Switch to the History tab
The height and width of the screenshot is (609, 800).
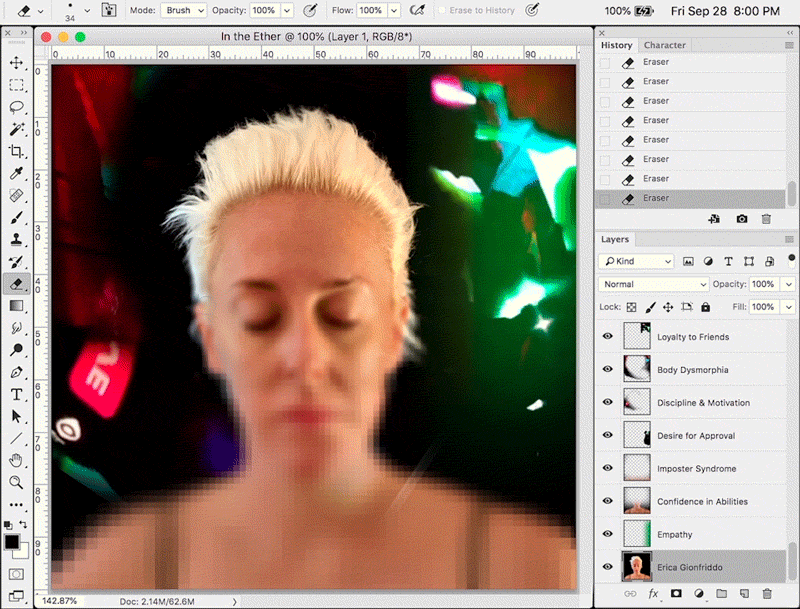coord(616,45)
